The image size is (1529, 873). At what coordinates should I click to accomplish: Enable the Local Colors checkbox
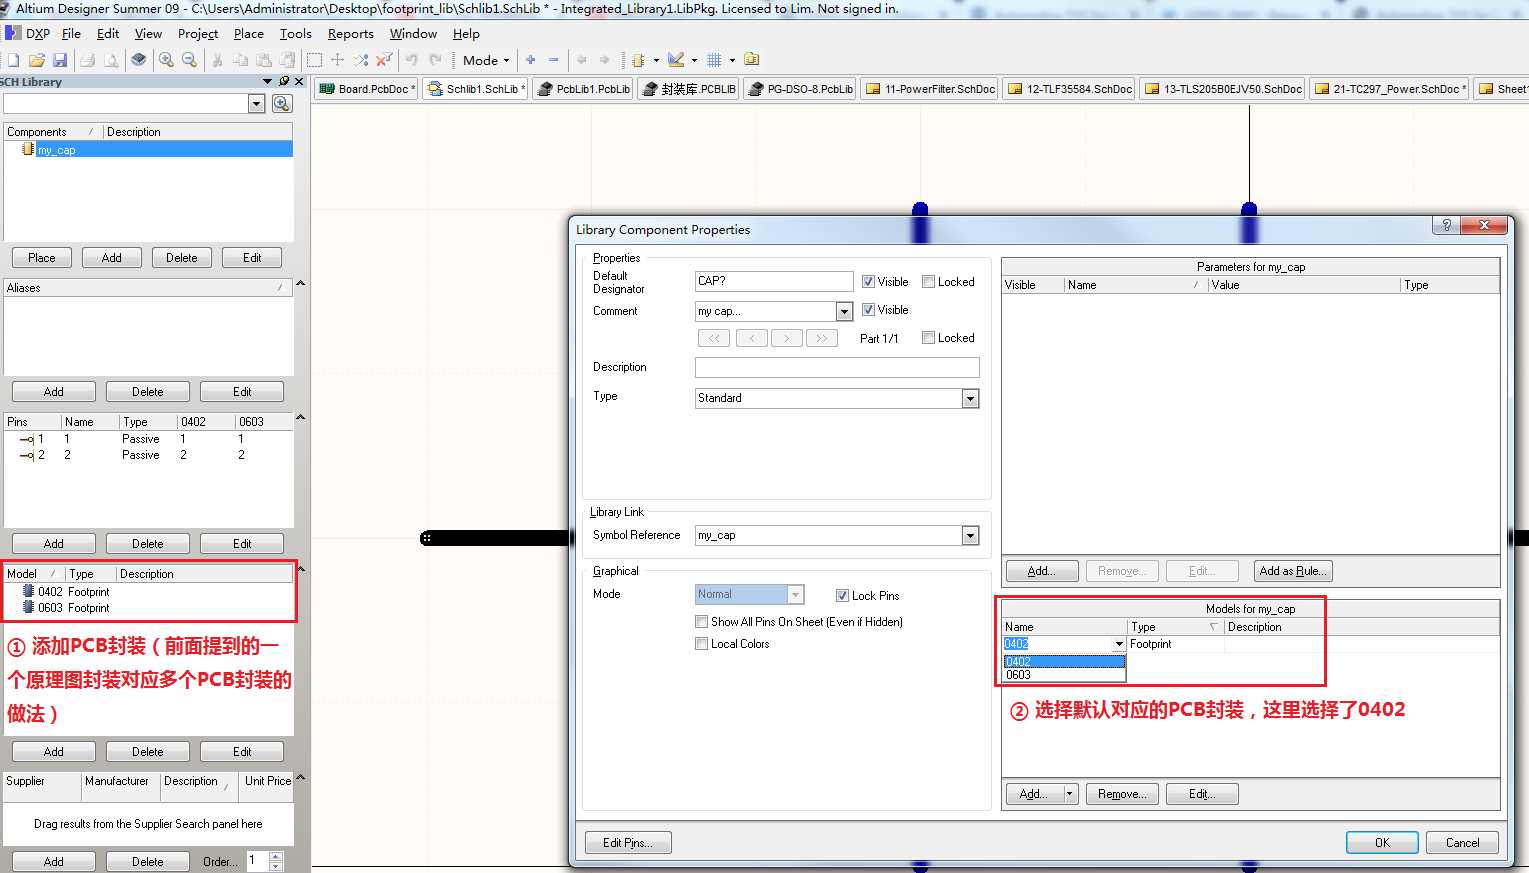[701, 644]
